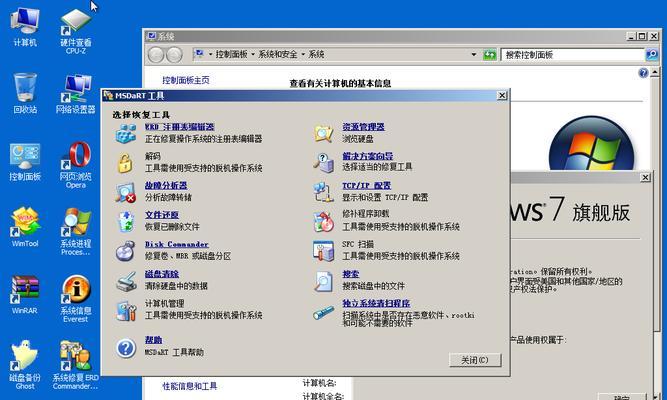Select the WimTool desktop icon
The image size is (667, 400).
[x=25, y=227]
